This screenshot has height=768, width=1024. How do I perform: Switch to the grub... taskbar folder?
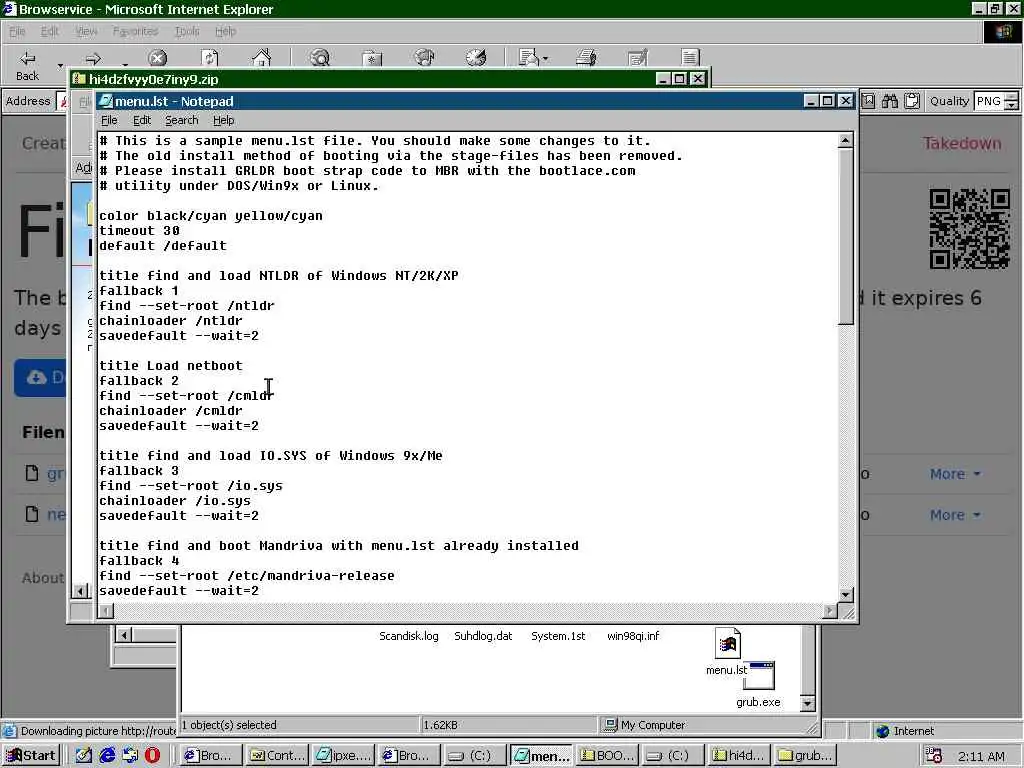tap(805, 755)
